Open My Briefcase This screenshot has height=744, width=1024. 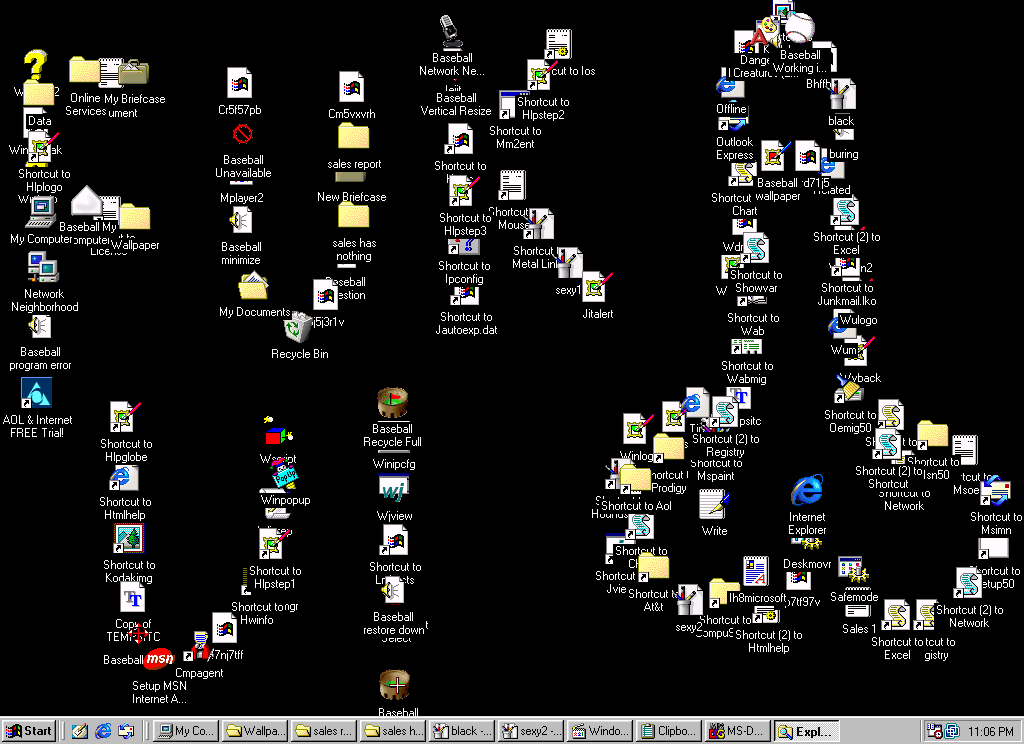[x=135, y=72]
